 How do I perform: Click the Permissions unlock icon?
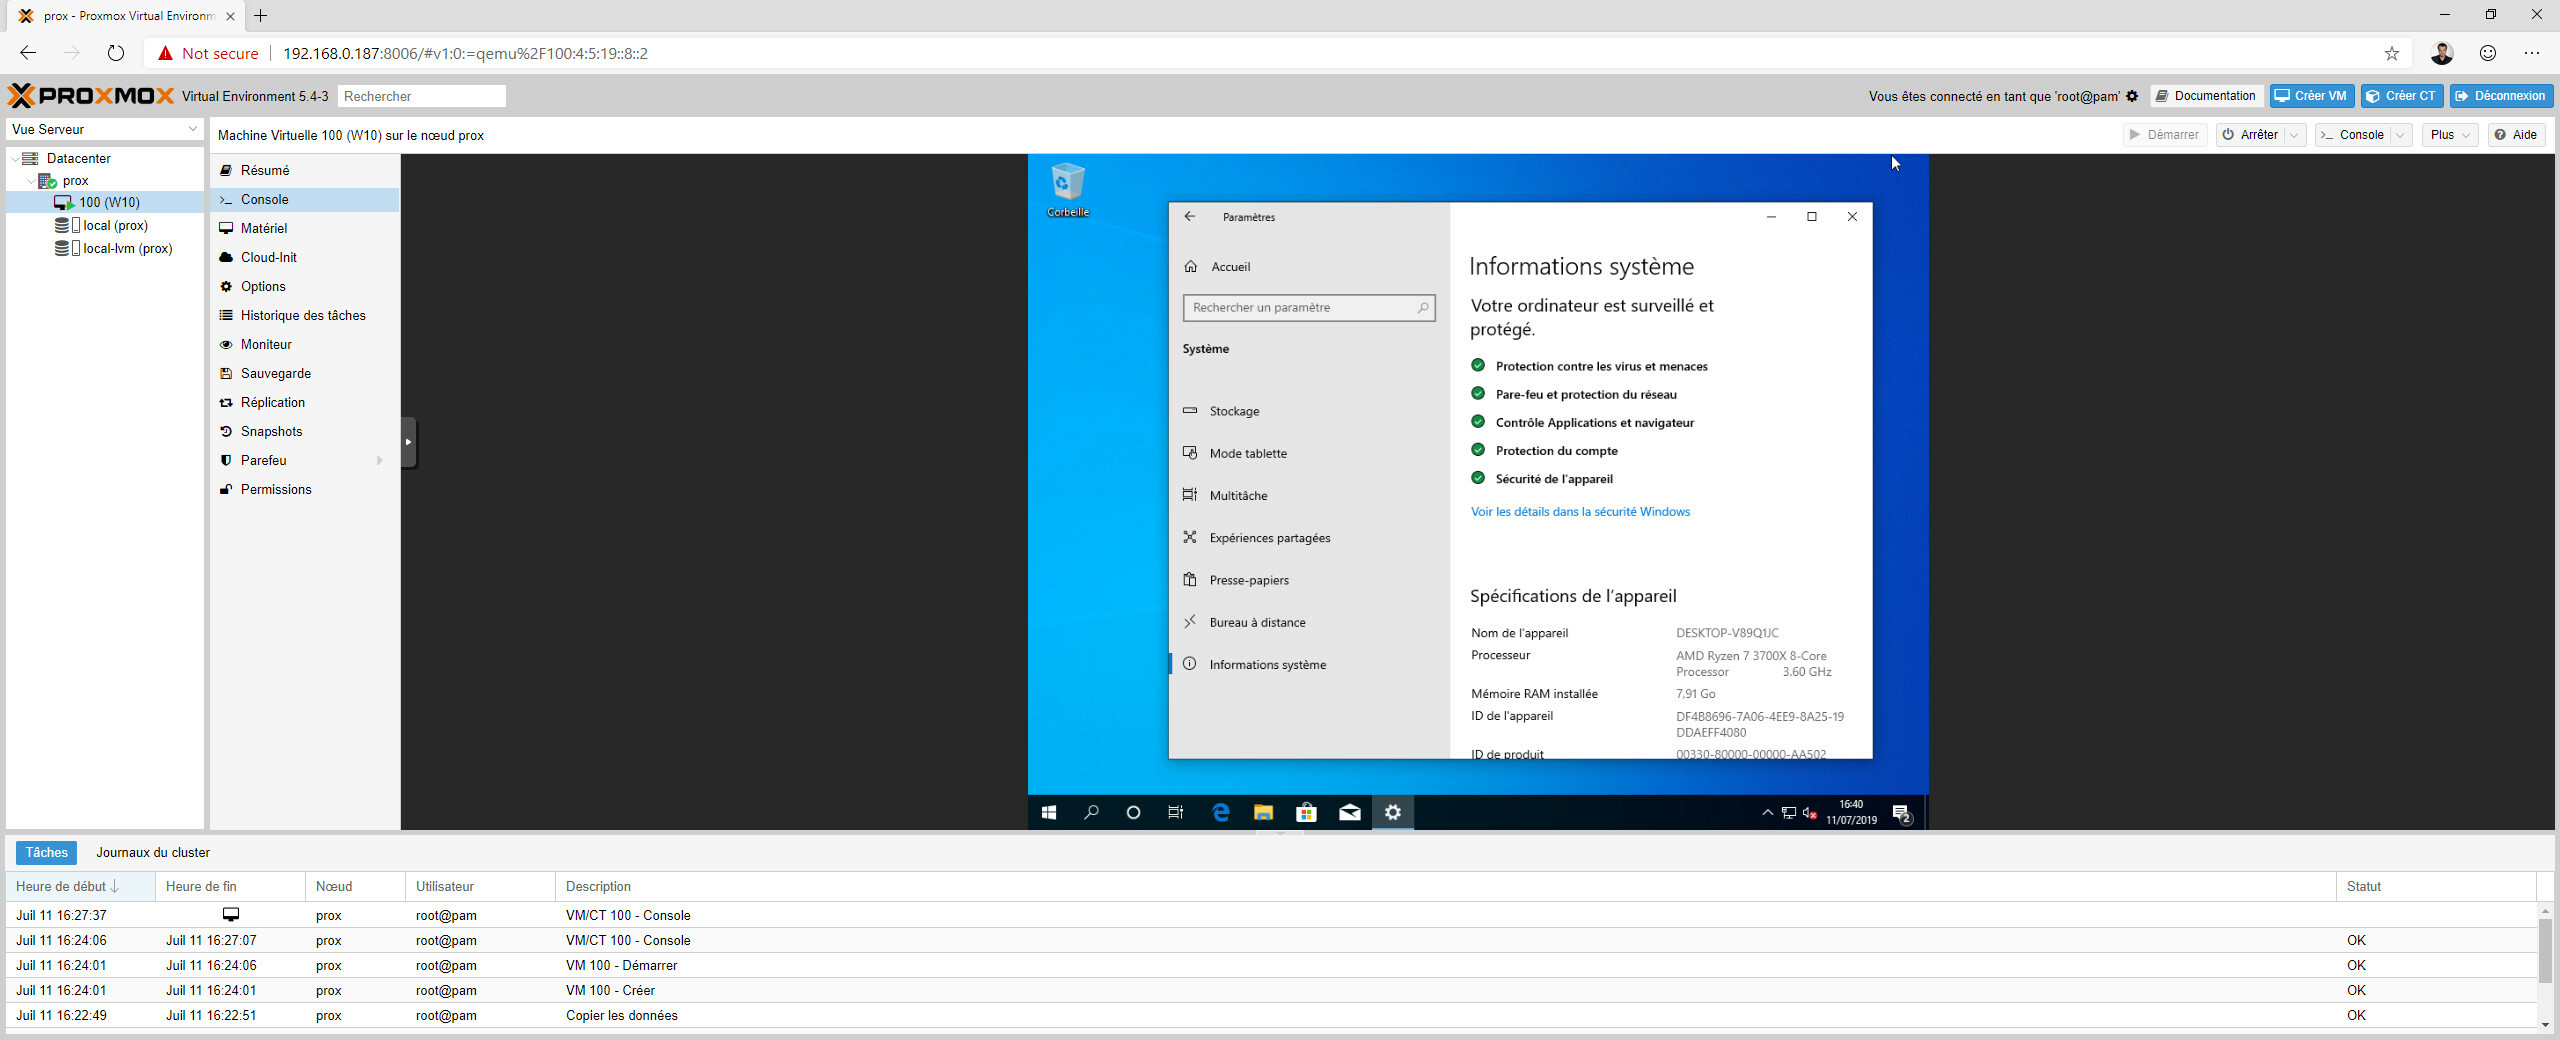coord(226,489)
